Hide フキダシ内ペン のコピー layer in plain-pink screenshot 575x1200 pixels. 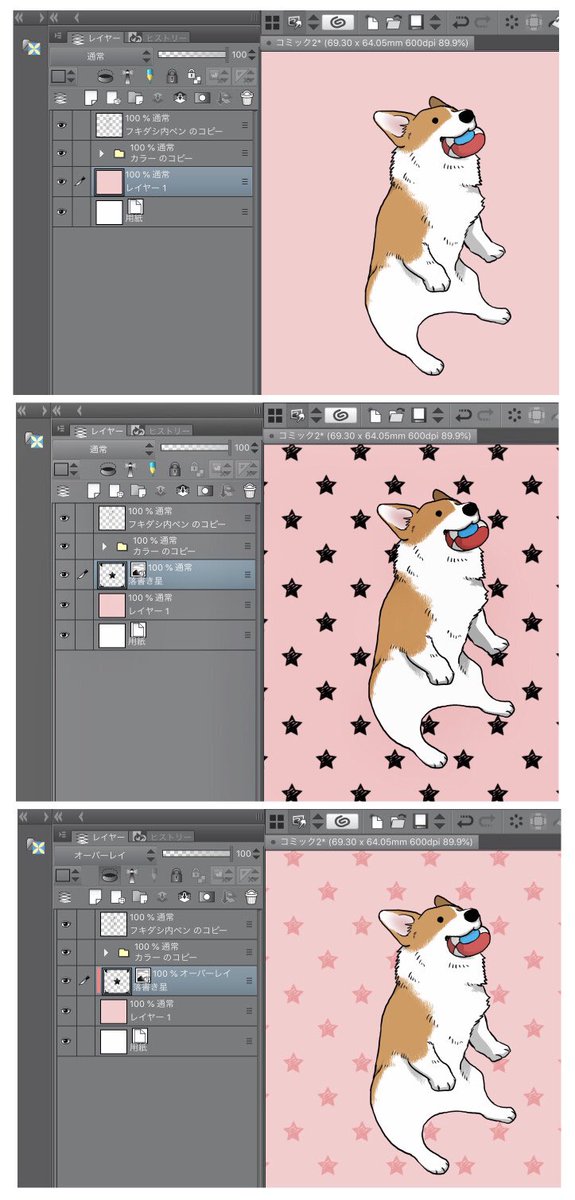(x=61, y=125)
